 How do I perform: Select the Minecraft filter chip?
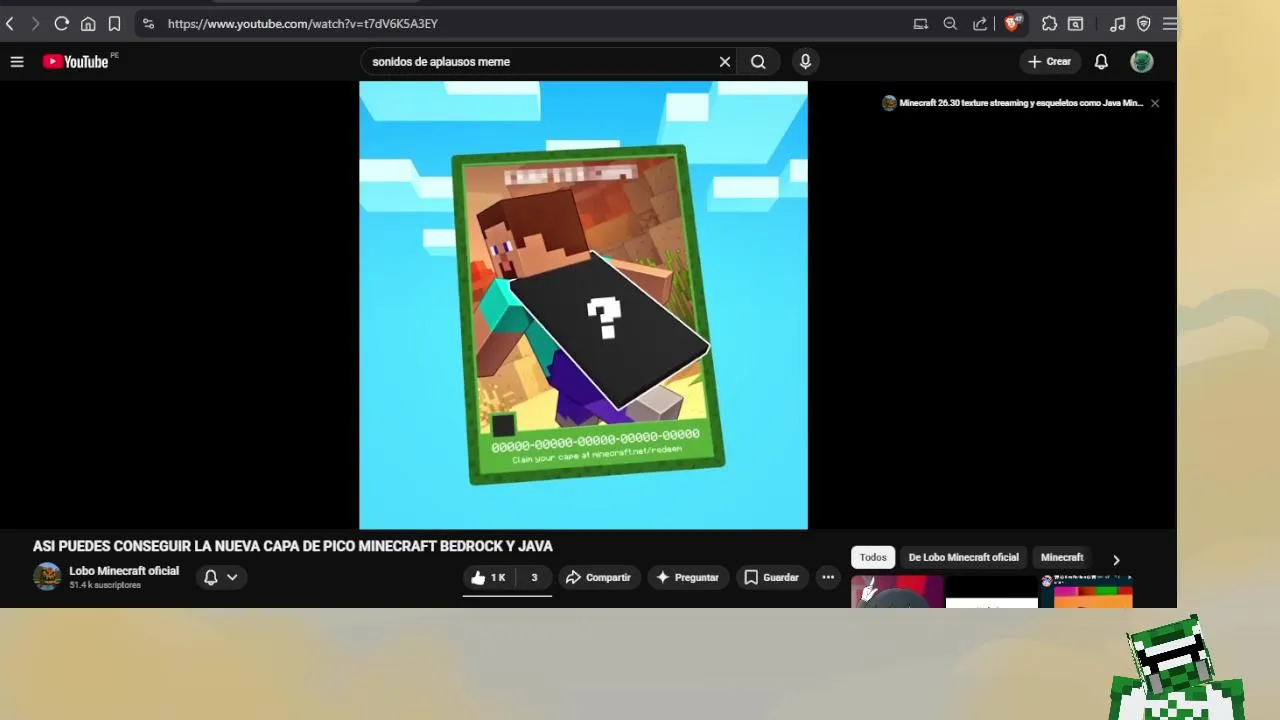click(1062, 558)
